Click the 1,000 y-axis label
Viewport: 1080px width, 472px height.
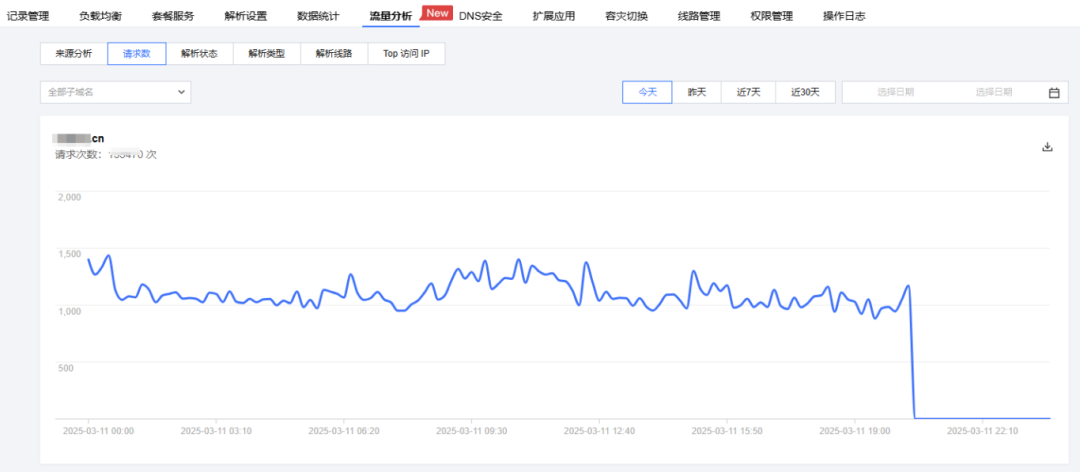click(68, 311)
